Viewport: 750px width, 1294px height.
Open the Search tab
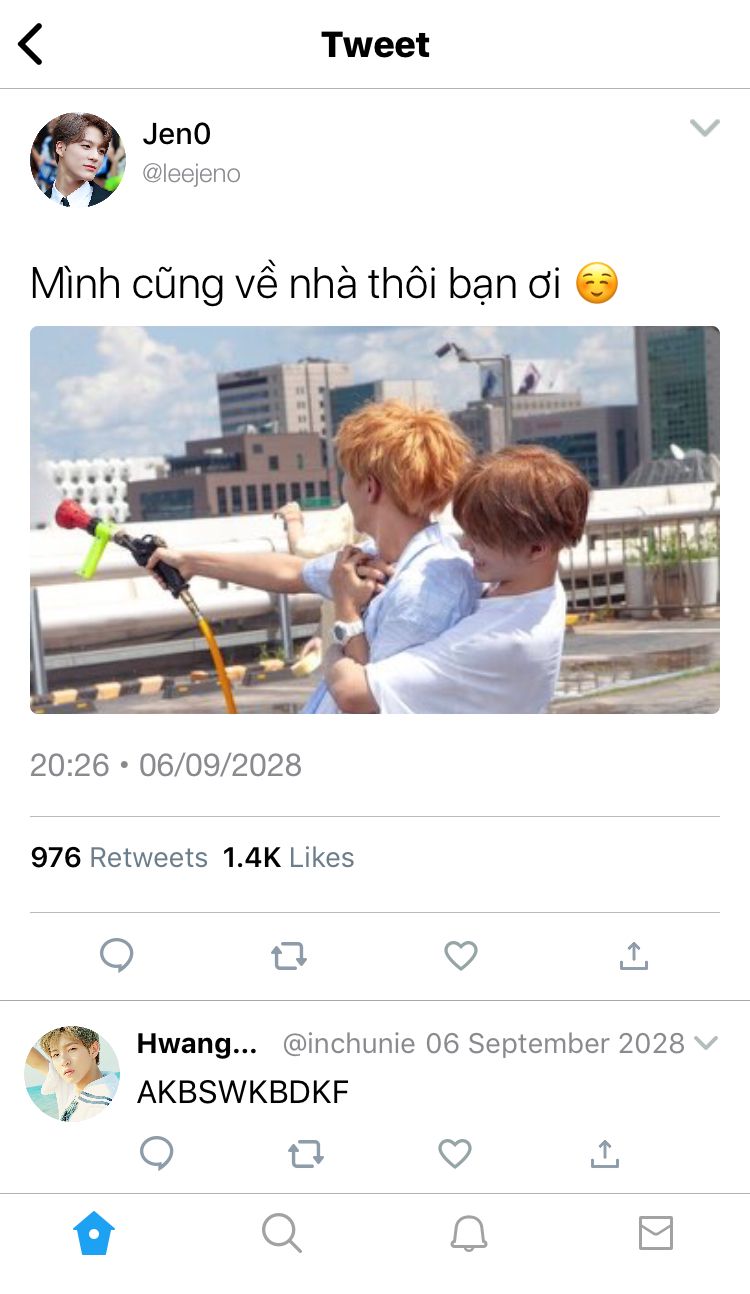pyautogui.click(x=282, y=1234)
